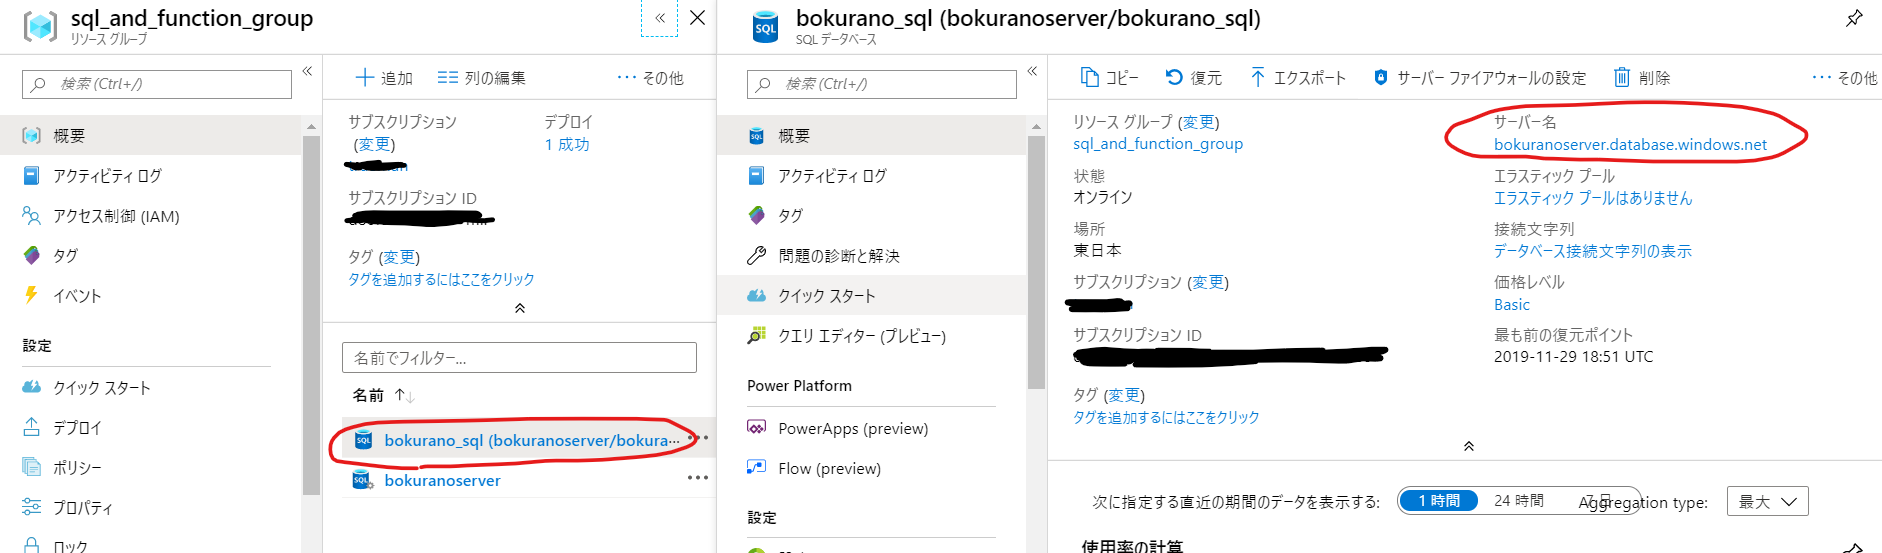This screenshot has width=1882, height=553.
Task: Focus the 名前でフィルター input field
Action: [x=519, y=358]
